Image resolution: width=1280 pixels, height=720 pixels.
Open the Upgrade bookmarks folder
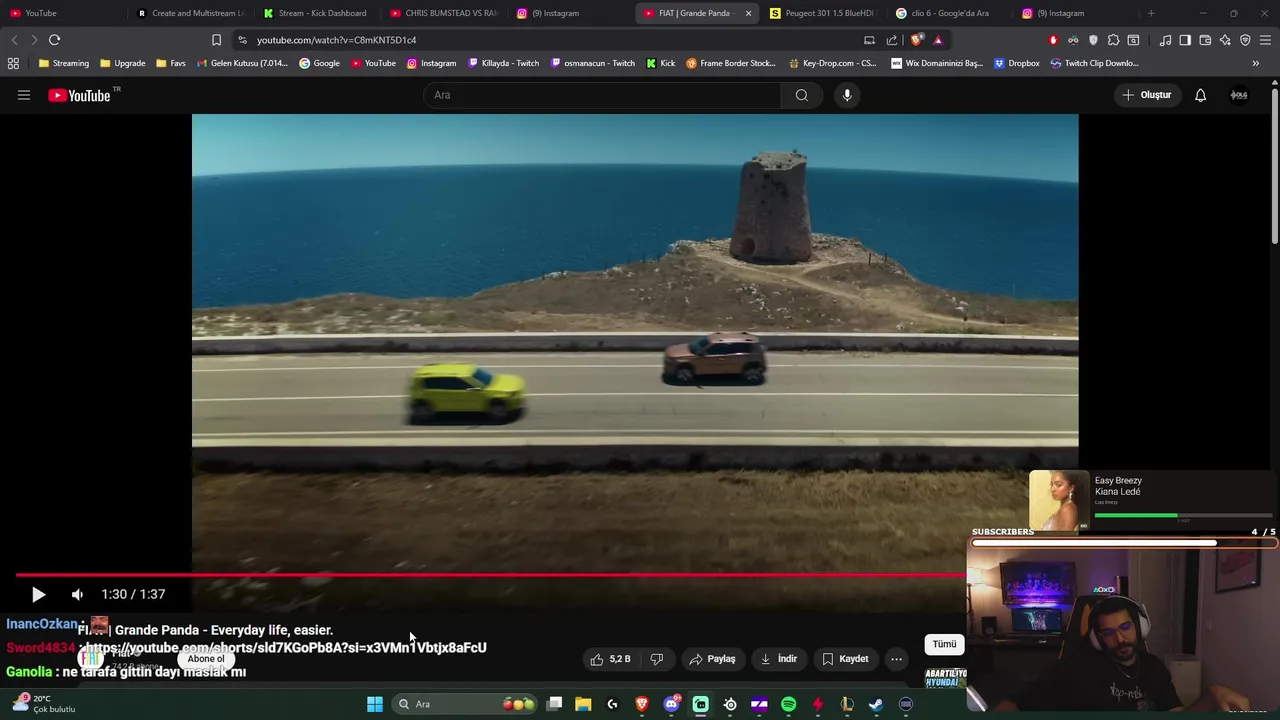click(x=122, y=63)
